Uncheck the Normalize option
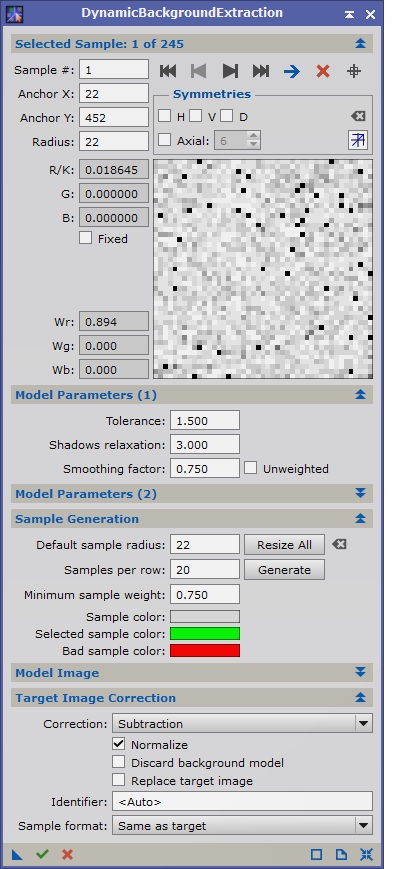The width and height of the screenshot is (410, 869). 119,744
